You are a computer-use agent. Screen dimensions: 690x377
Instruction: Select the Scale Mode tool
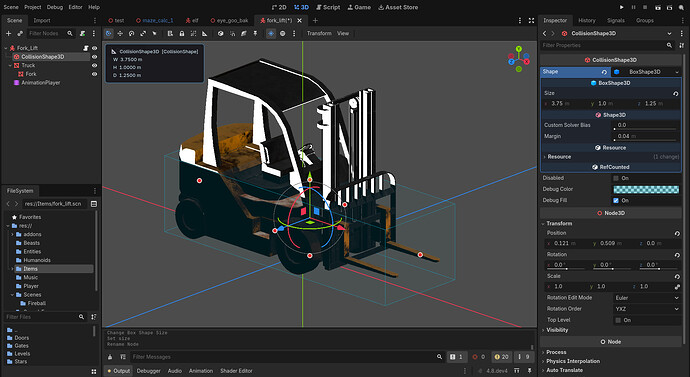coord(143,33)
